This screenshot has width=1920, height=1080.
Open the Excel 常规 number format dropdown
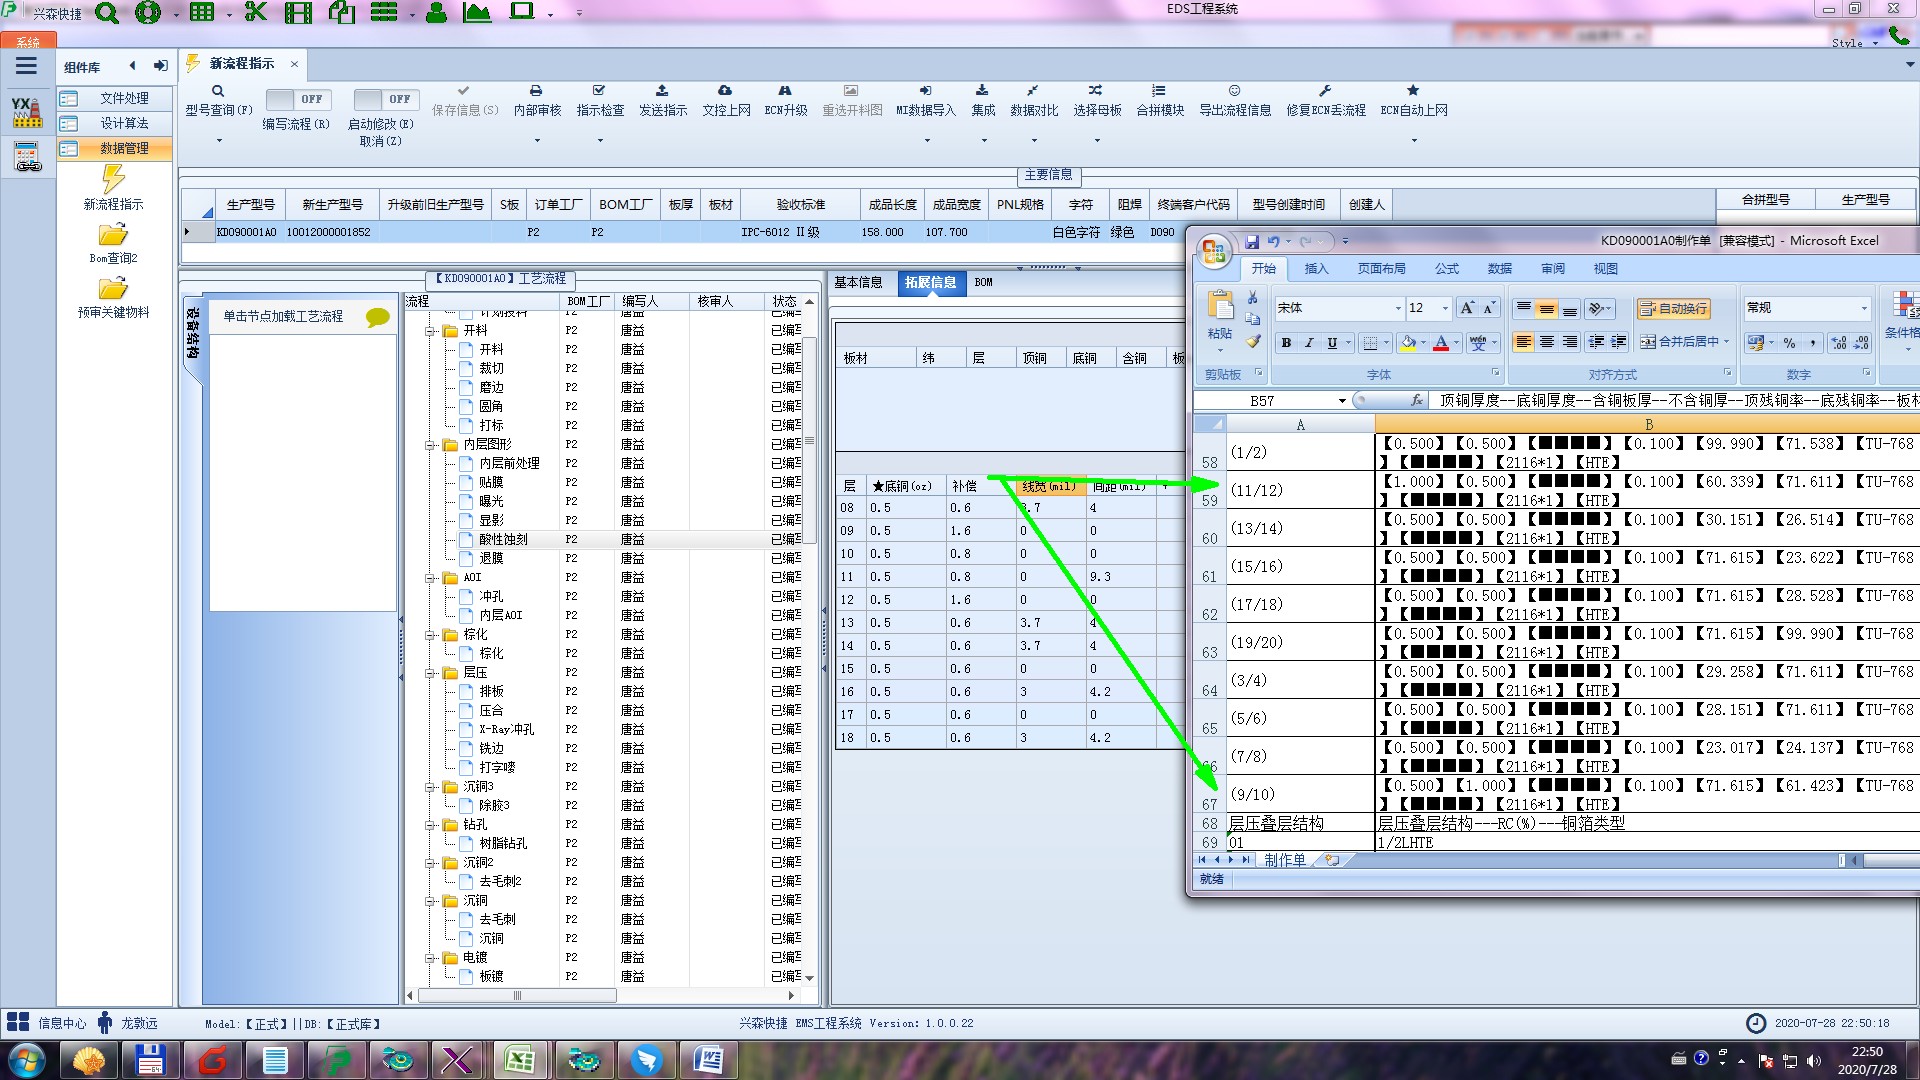[1864, 308]
